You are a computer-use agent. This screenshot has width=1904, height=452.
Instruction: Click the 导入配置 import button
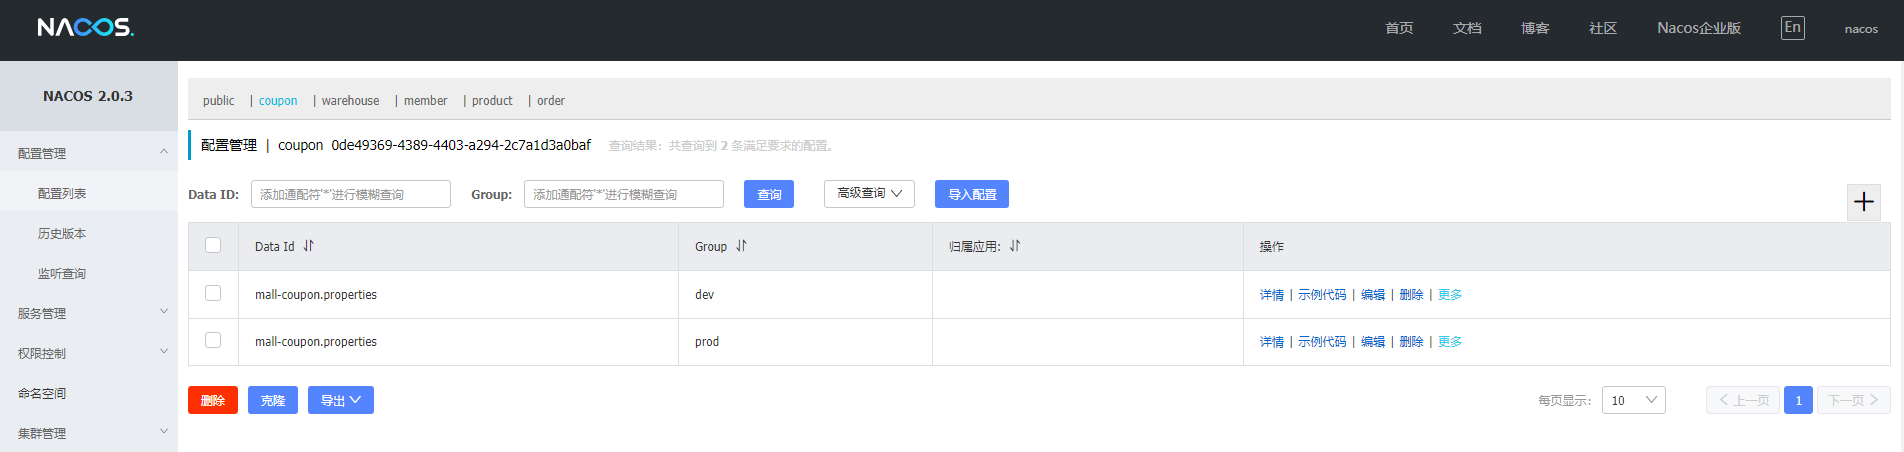972,194
